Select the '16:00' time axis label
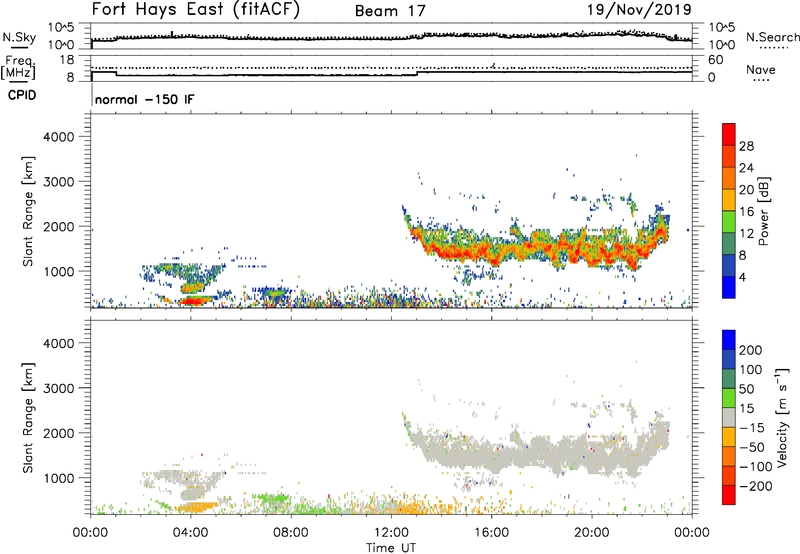 coord(491,533)
